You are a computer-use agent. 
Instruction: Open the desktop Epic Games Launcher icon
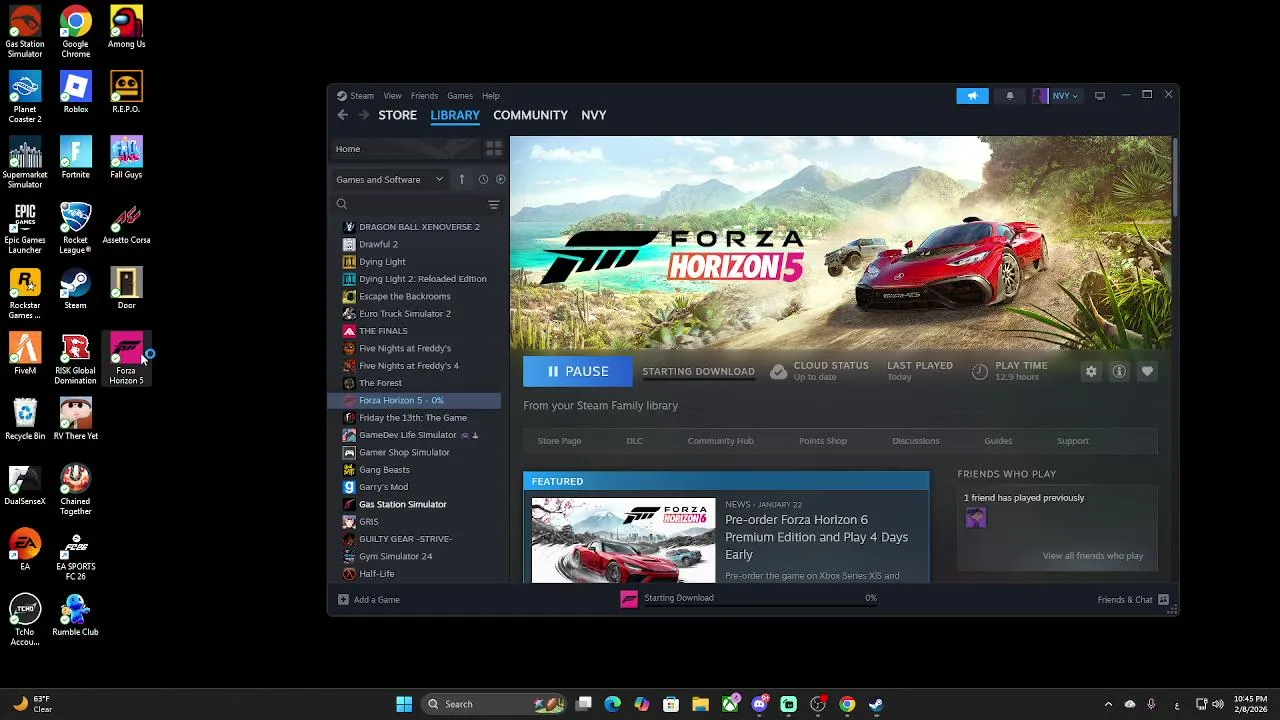point(25,228)
